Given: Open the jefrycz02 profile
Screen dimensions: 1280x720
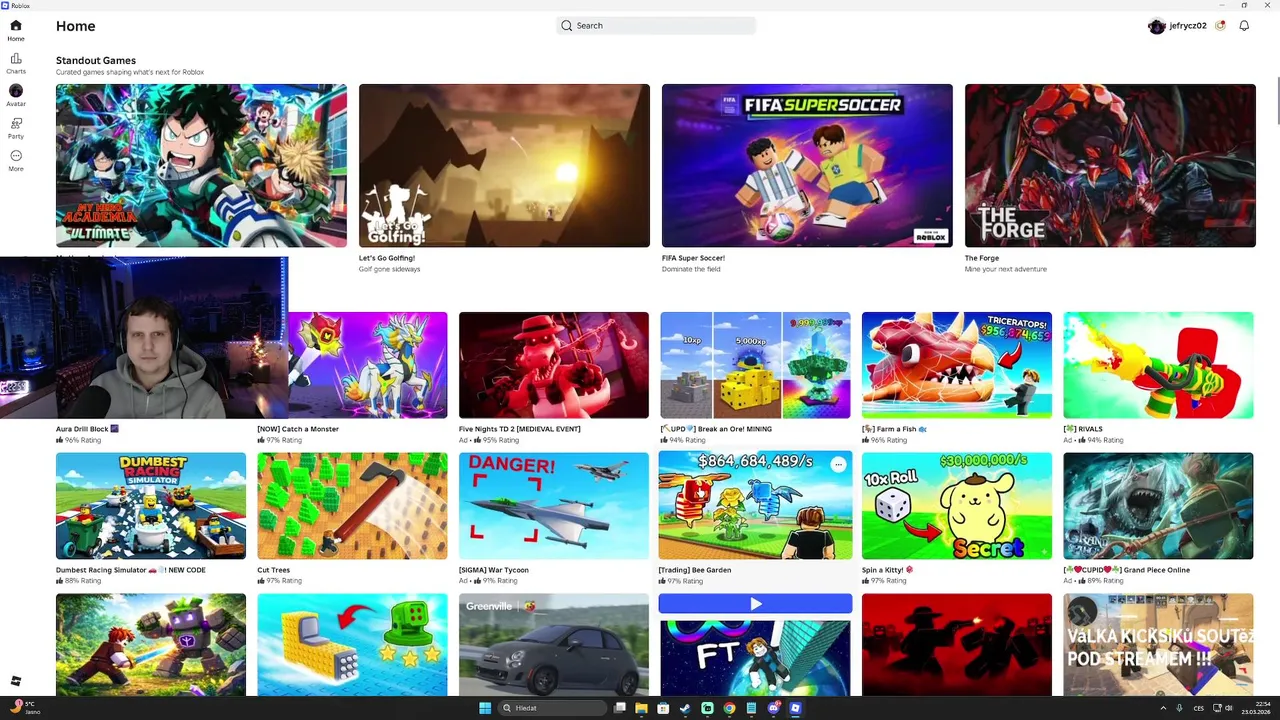Looking at the screenshot, I should pos(1178,26).
